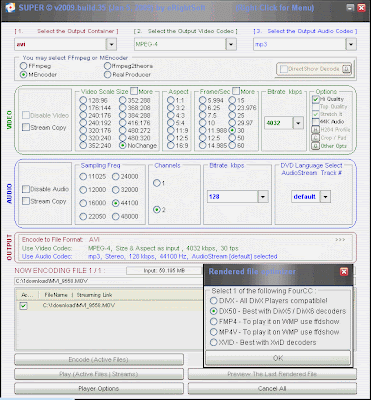This screenshot has width=371, height=400.
Task: Select the MEncoder radio button
Action: [x=23, y=75]
